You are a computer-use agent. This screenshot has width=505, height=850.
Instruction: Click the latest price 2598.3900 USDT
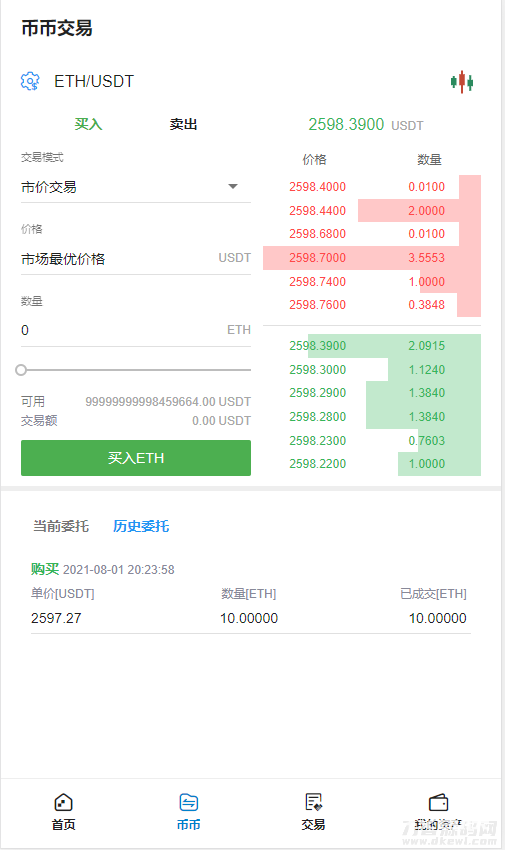(366, 125)
